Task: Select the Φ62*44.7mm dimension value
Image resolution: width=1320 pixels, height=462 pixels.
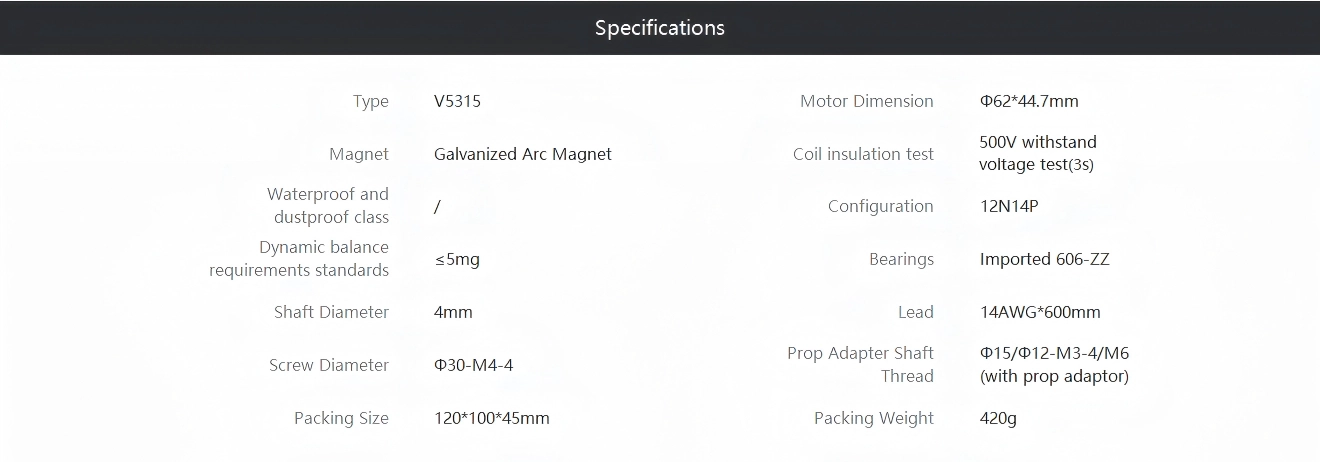Action: pos(1029,101)
